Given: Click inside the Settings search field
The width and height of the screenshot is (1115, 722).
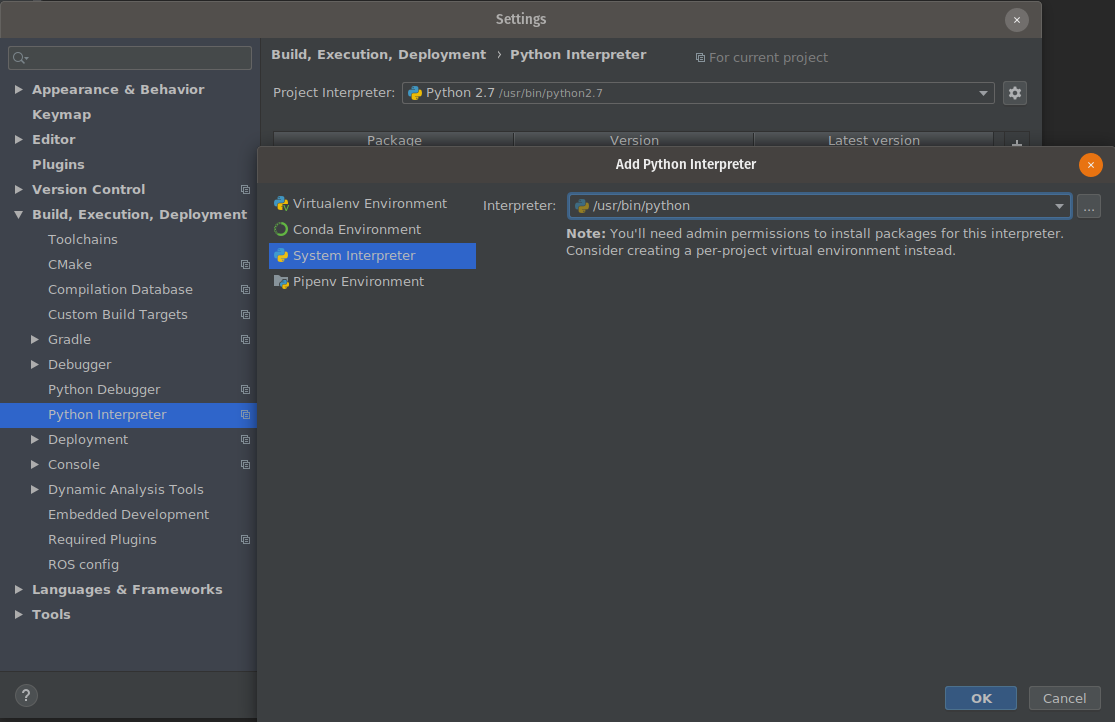Looking at the screenshot, I should tap(130, 58).
